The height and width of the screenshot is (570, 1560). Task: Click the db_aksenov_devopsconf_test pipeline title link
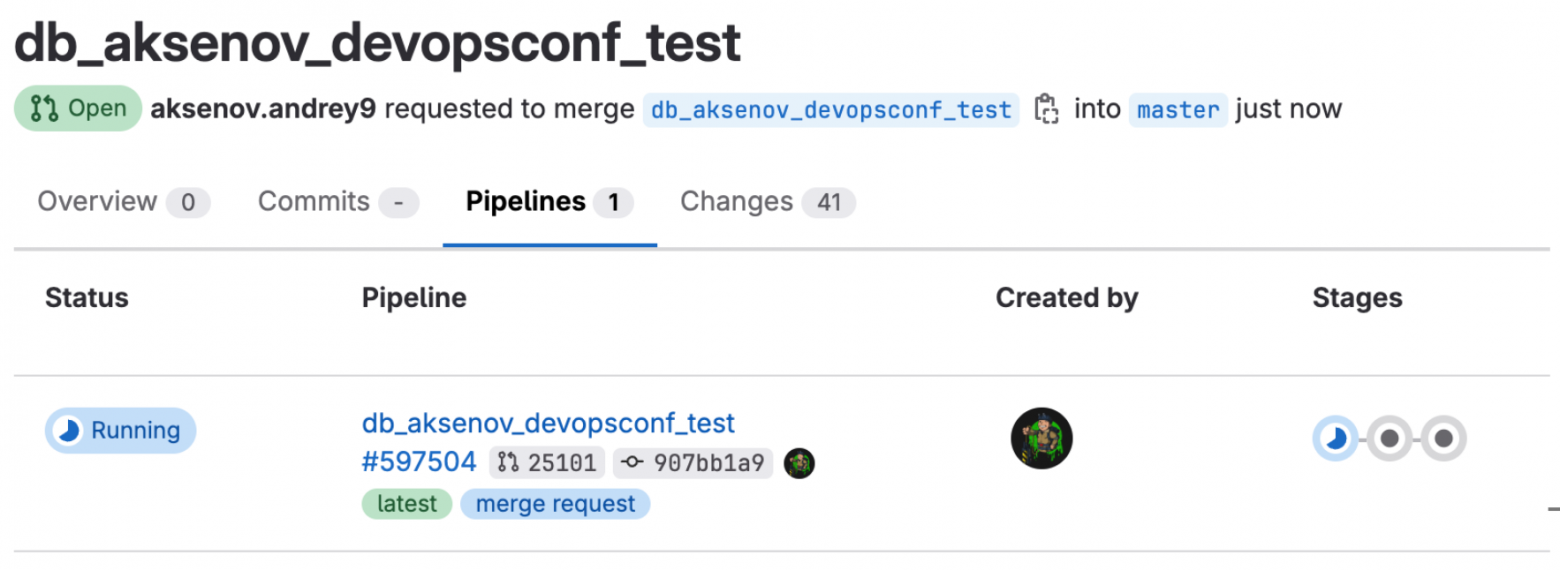click(548, 423)
